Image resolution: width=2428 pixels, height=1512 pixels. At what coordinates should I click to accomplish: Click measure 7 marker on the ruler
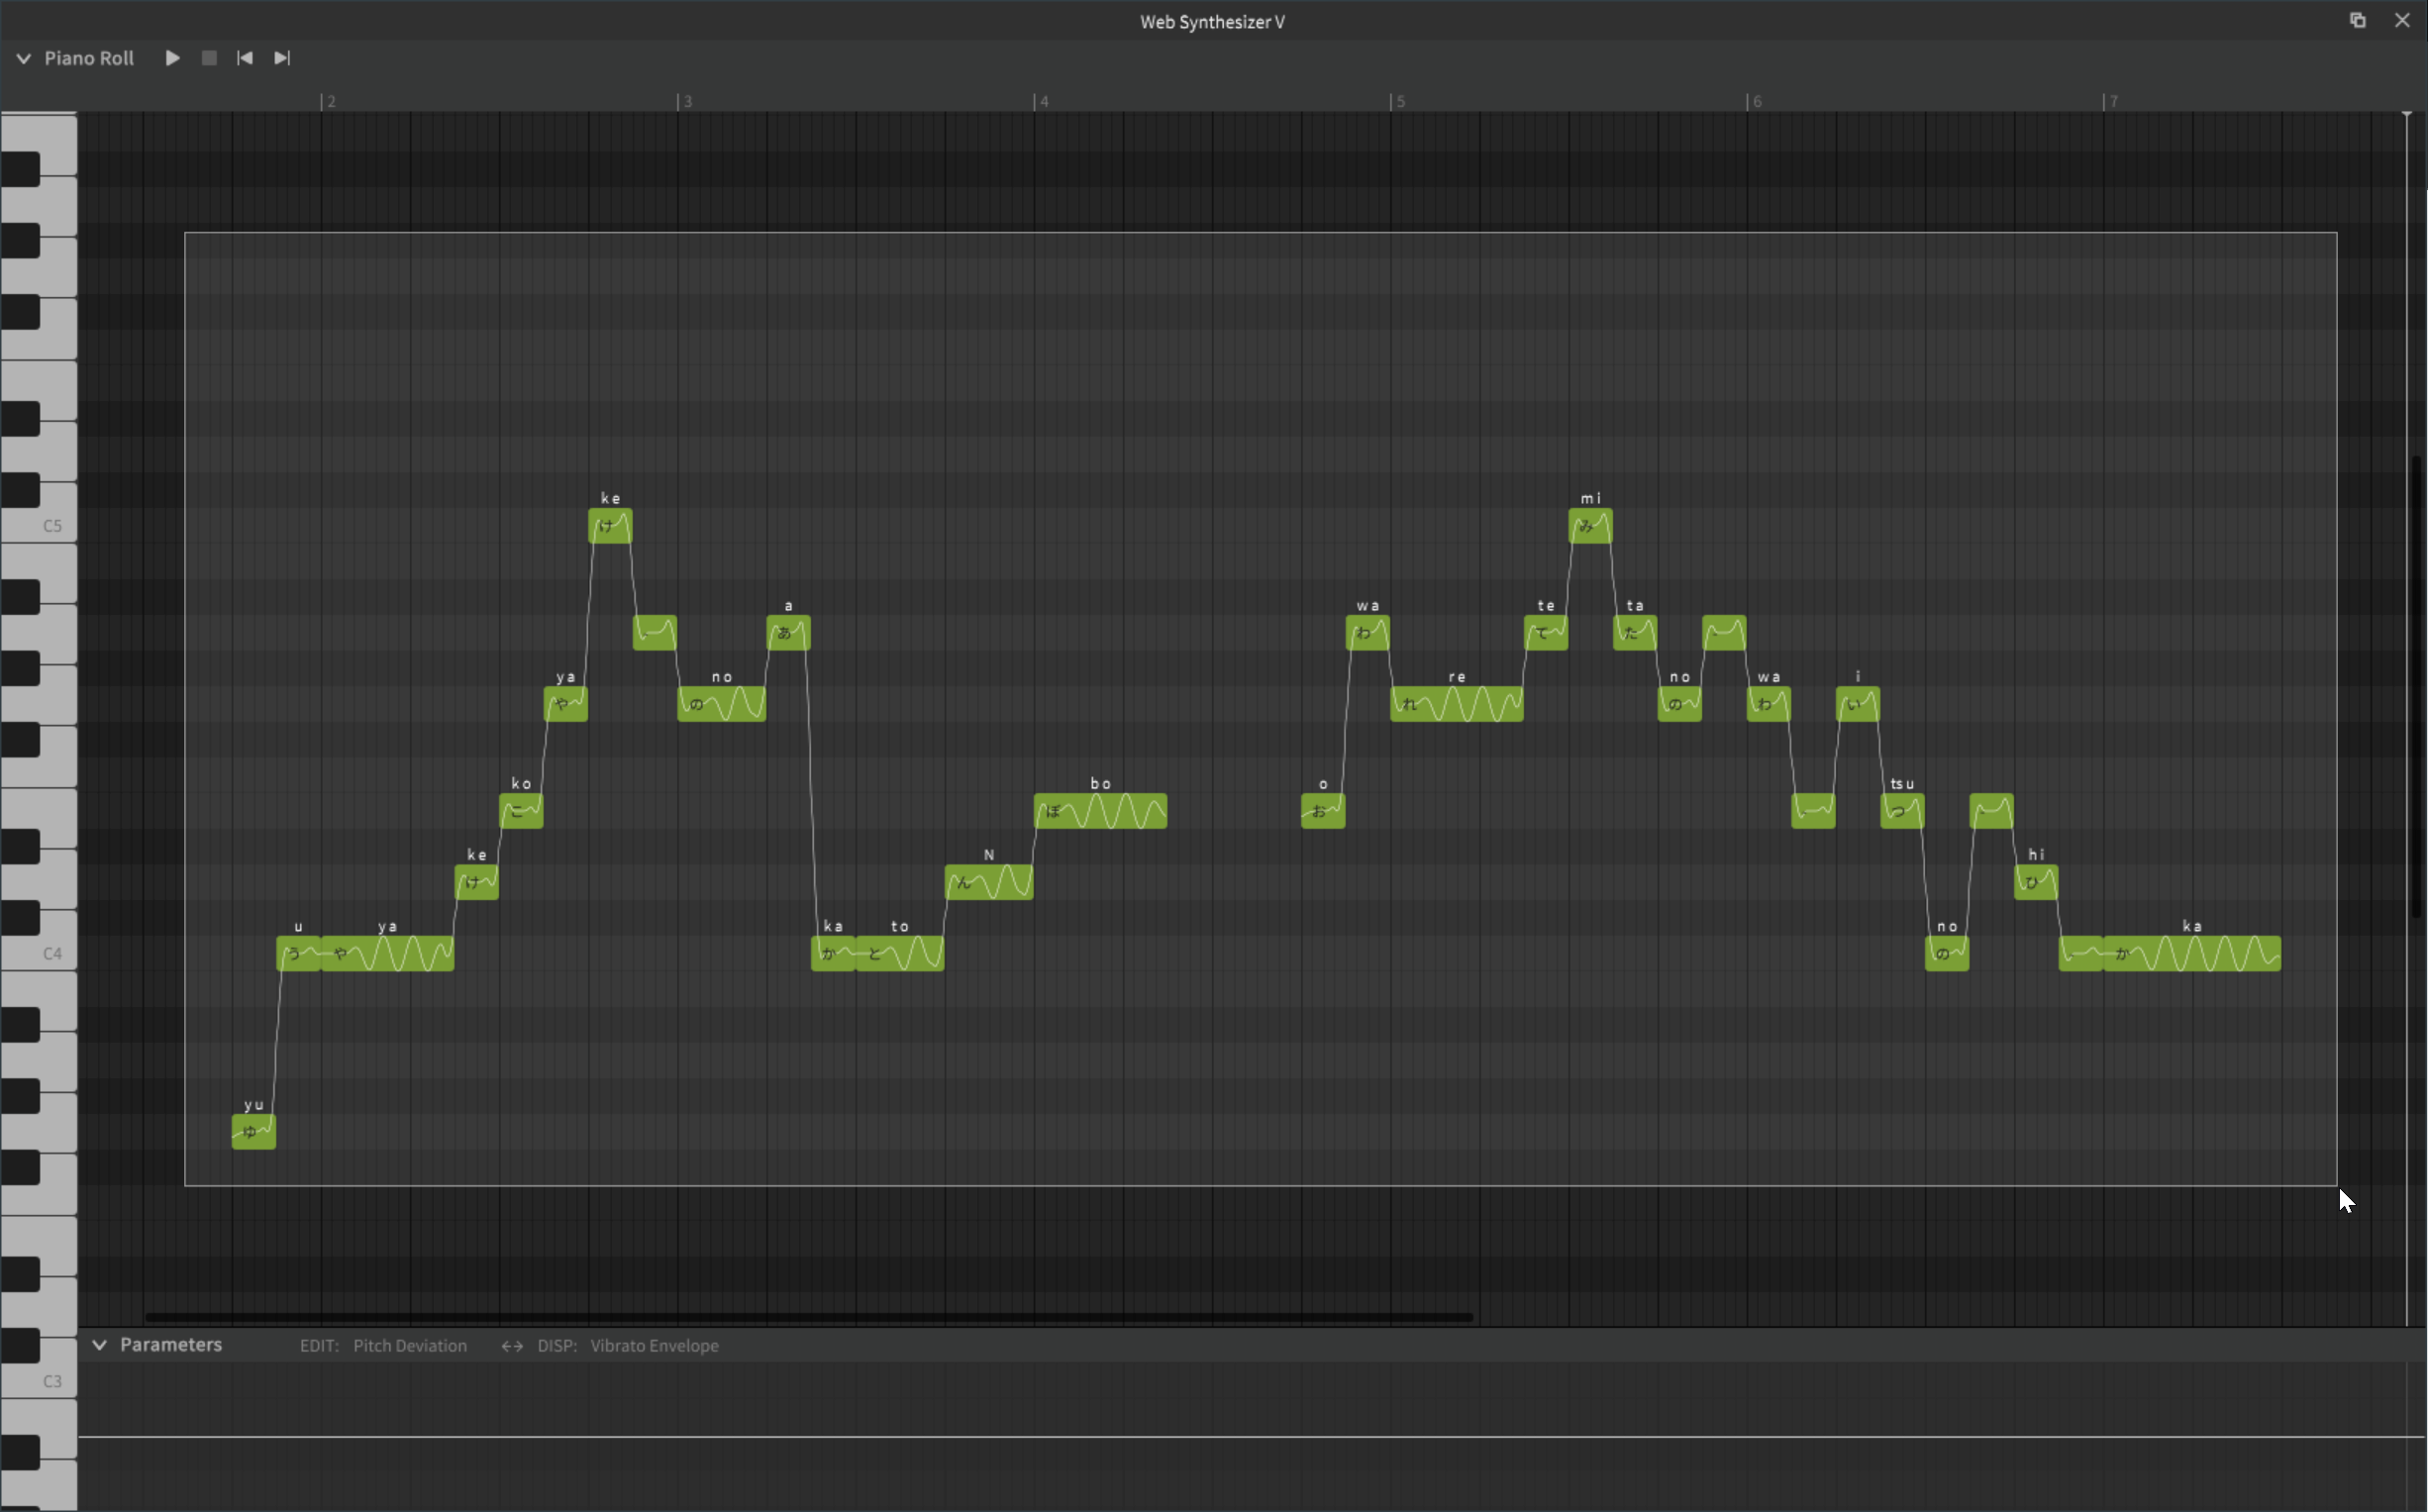tap(2111, 101)
